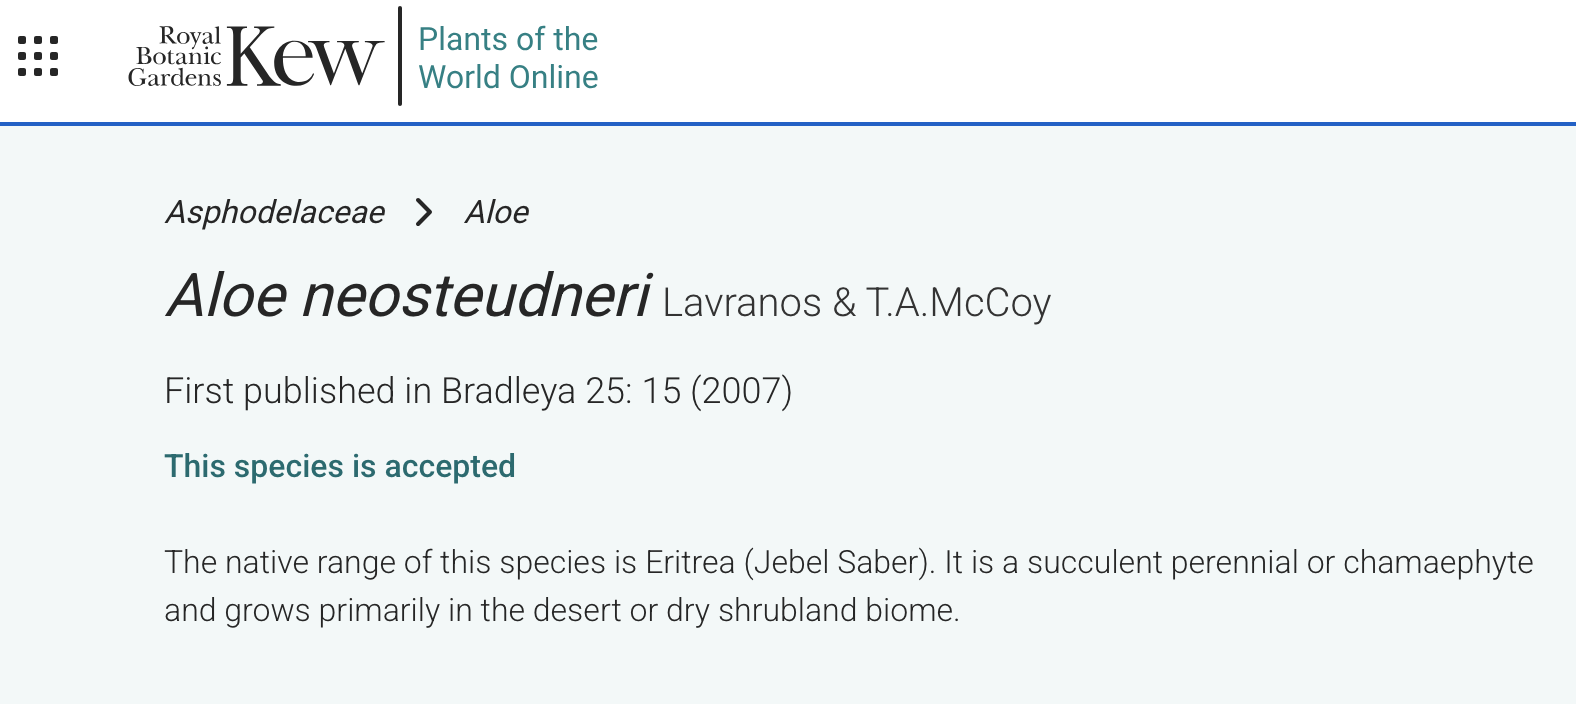Click the word 'Bradleya' in publication line
This screenshot has height=704, width=1576.
click(x=508, y=391)
